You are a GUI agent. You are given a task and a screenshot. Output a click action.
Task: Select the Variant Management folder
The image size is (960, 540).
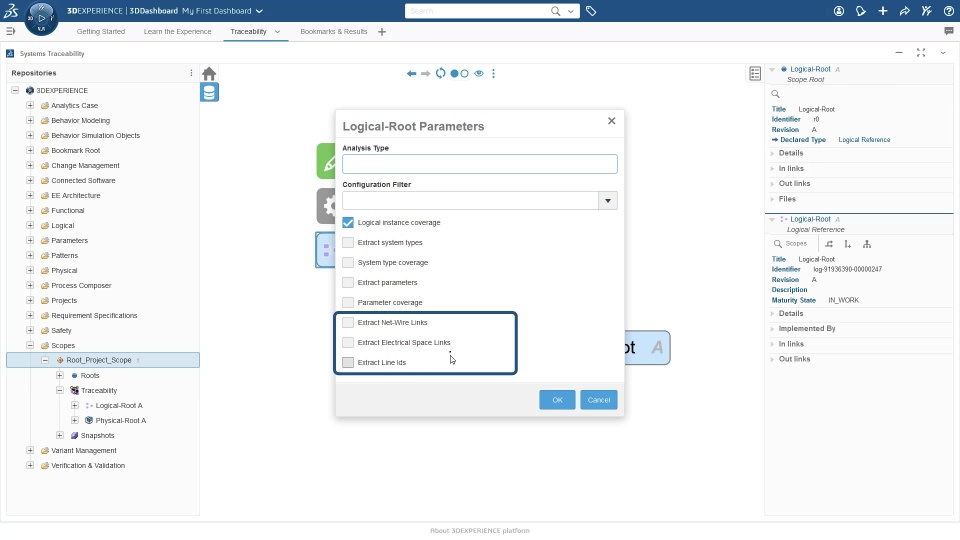coord(83,451)
